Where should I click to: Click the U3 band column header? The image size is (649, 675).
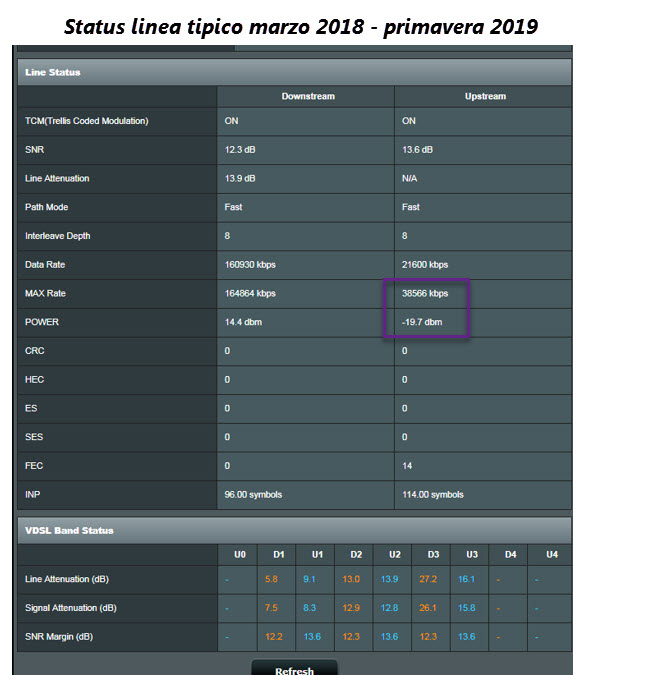[x=472, y=555]
